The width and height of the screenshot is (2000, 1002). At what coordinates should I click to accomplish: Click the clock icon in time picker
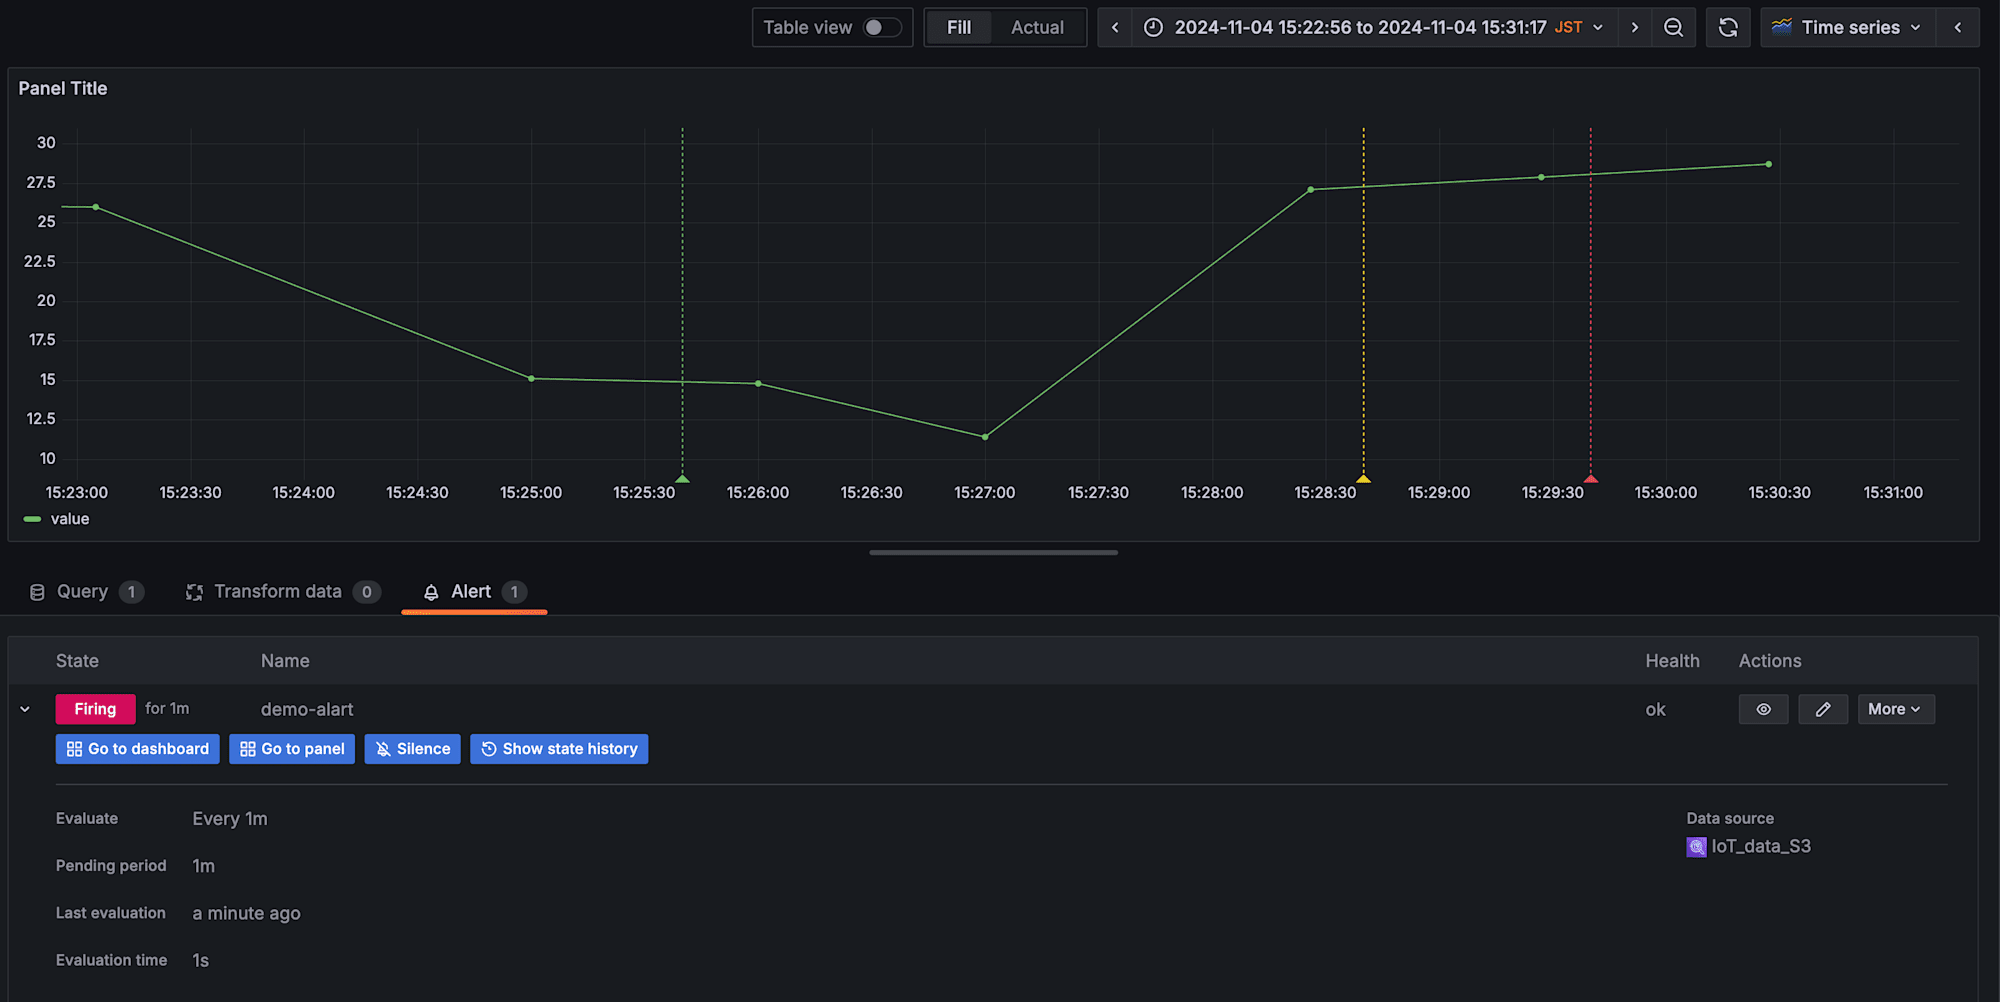click(x=1153, y=27)
